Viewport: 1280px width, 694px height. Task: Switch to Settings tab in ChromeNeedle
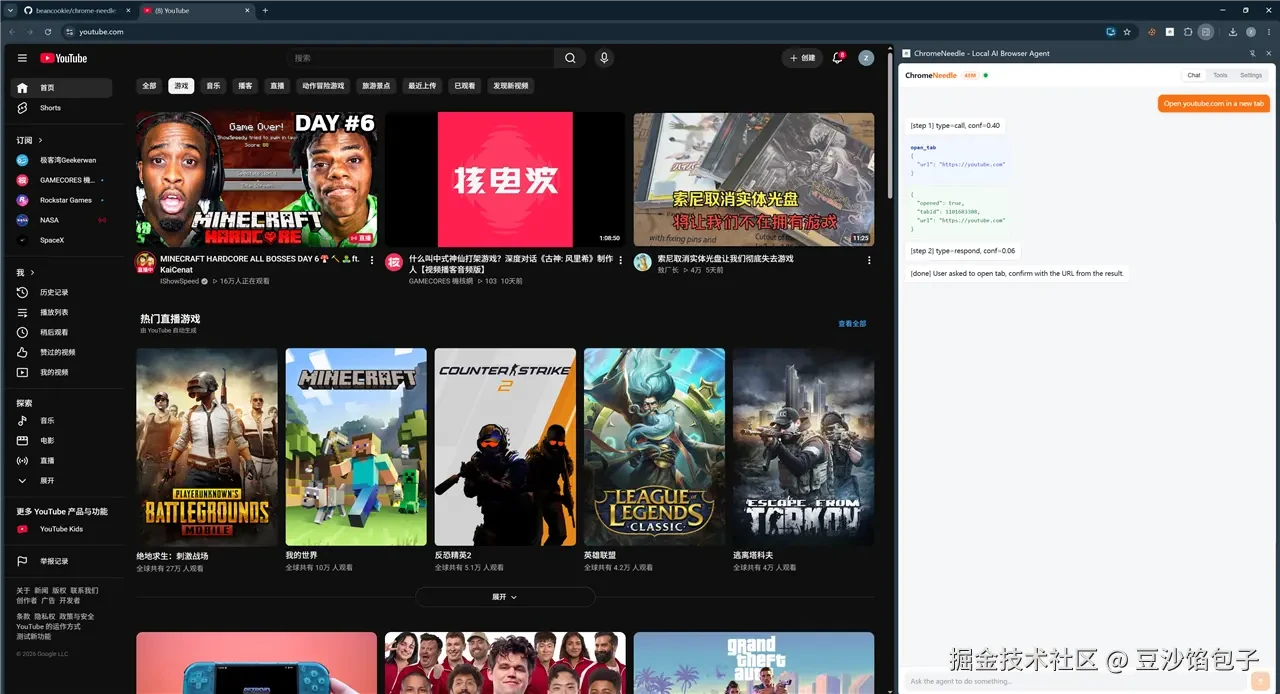click(1251, 75)
